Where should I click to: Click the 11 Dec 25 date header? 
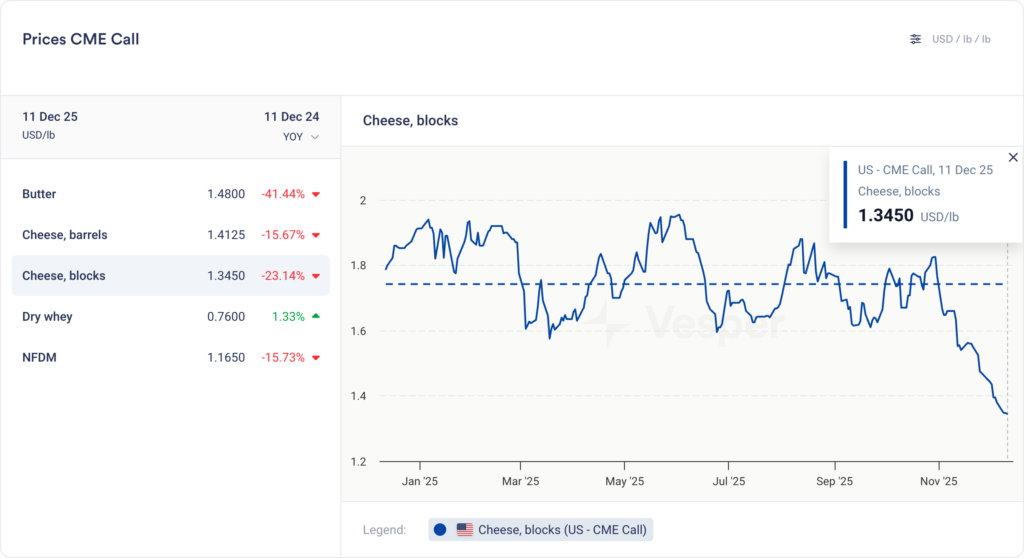(50, 117)
